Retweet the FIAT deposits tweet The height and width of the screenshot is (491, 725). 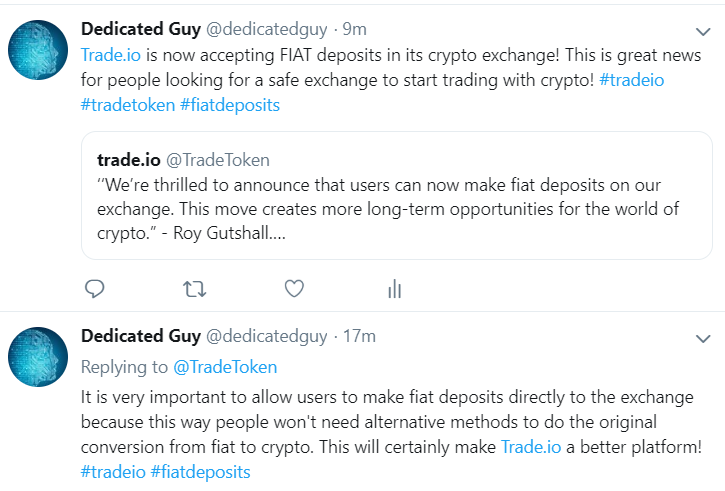pos(194,289)
